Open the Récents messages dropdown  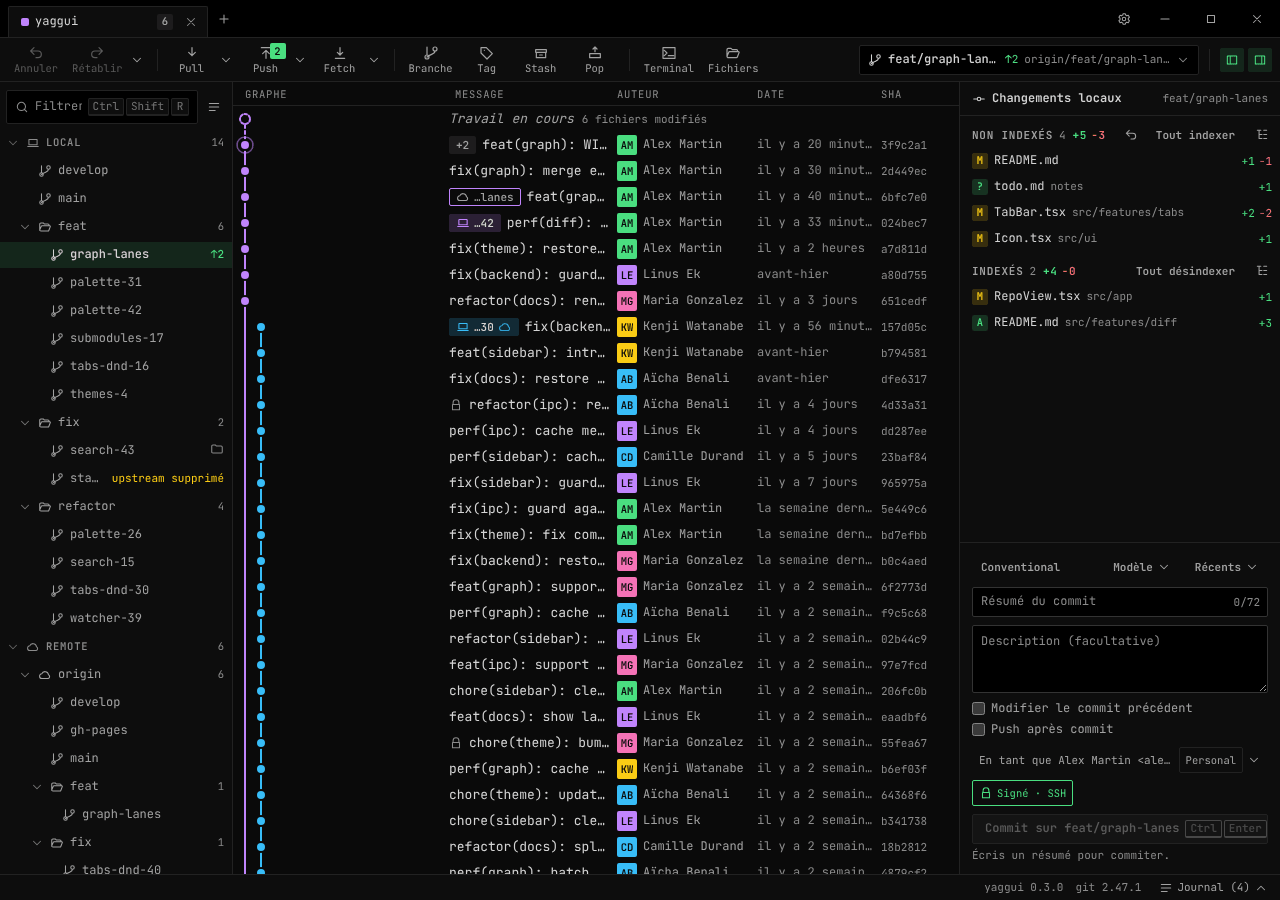pyautogui.click(x=1225, y=567)
